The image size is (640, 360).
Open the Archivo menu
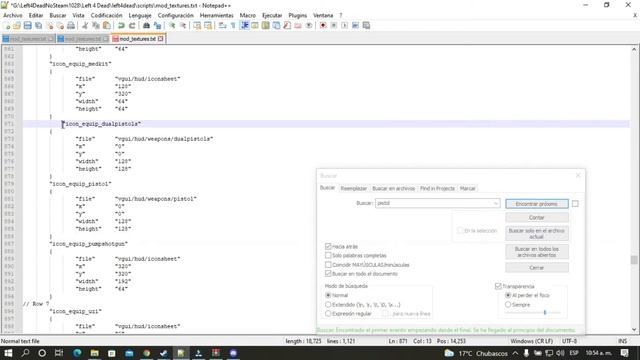[x=13, y=15]
